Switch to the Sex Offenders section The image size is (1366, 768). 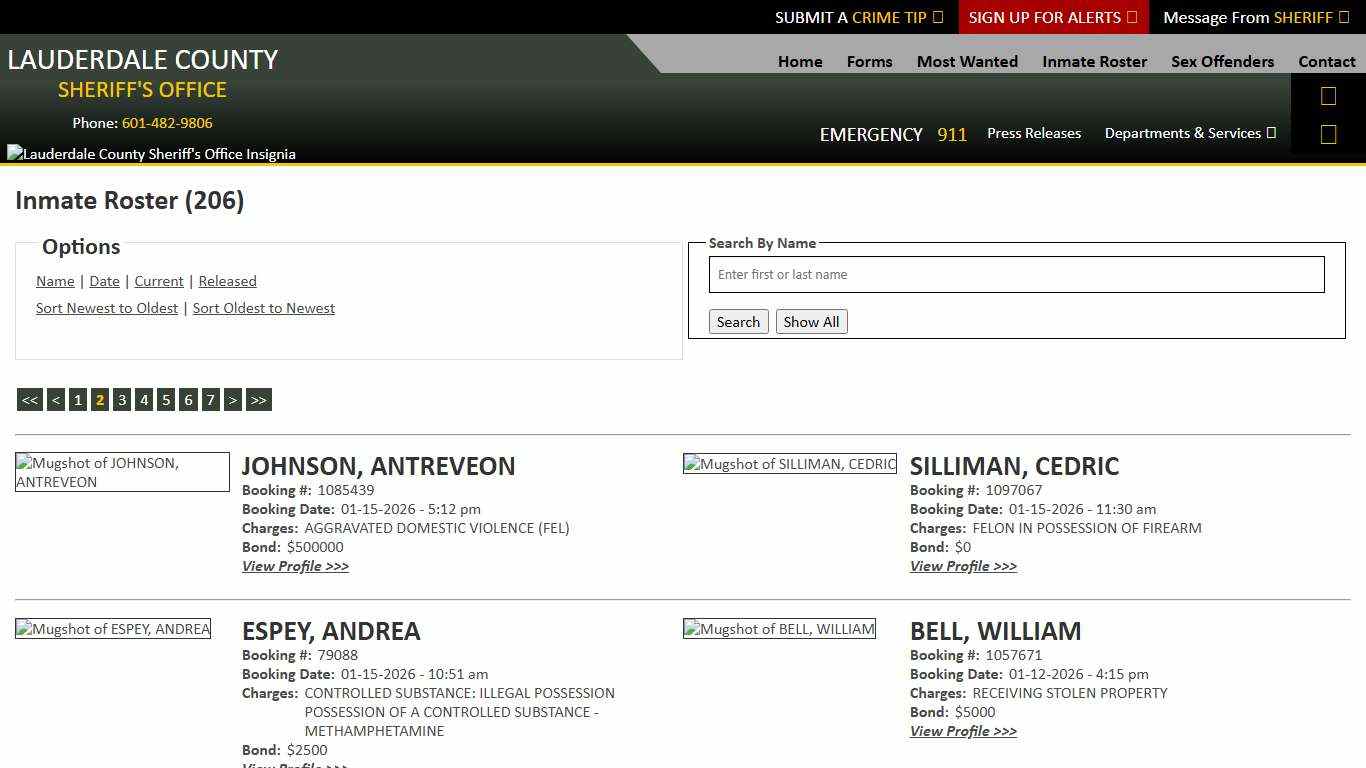[x=1222, y=61]
